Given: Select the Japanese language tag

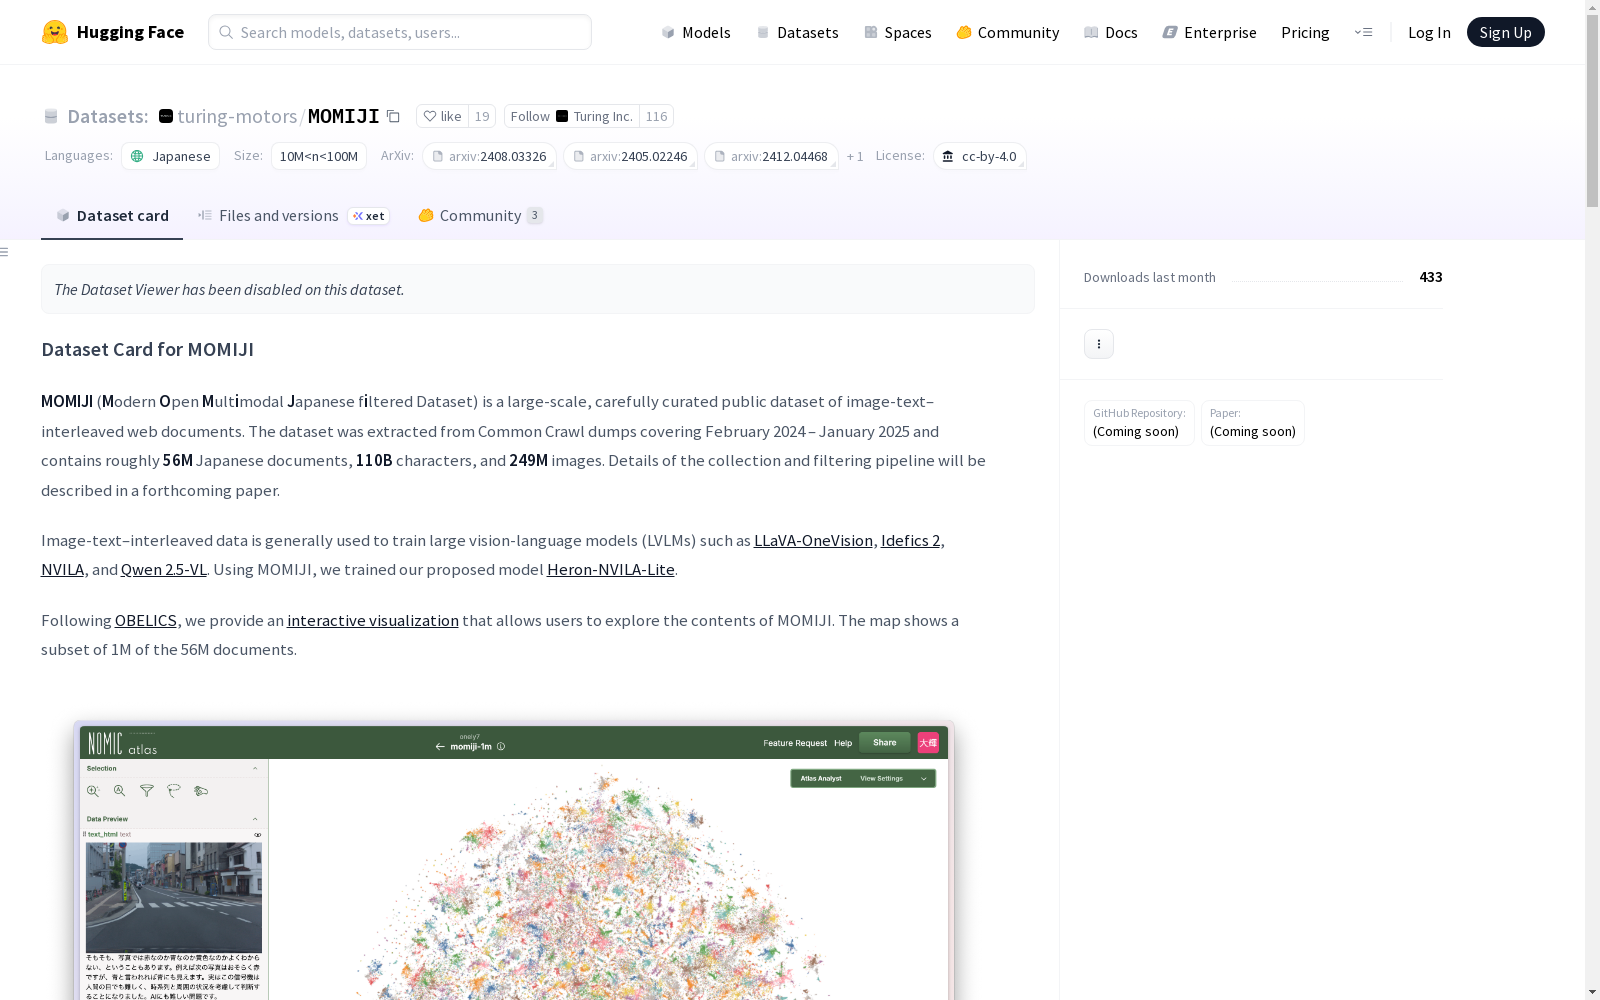Looking at the screenshot, I should point(171,156).
